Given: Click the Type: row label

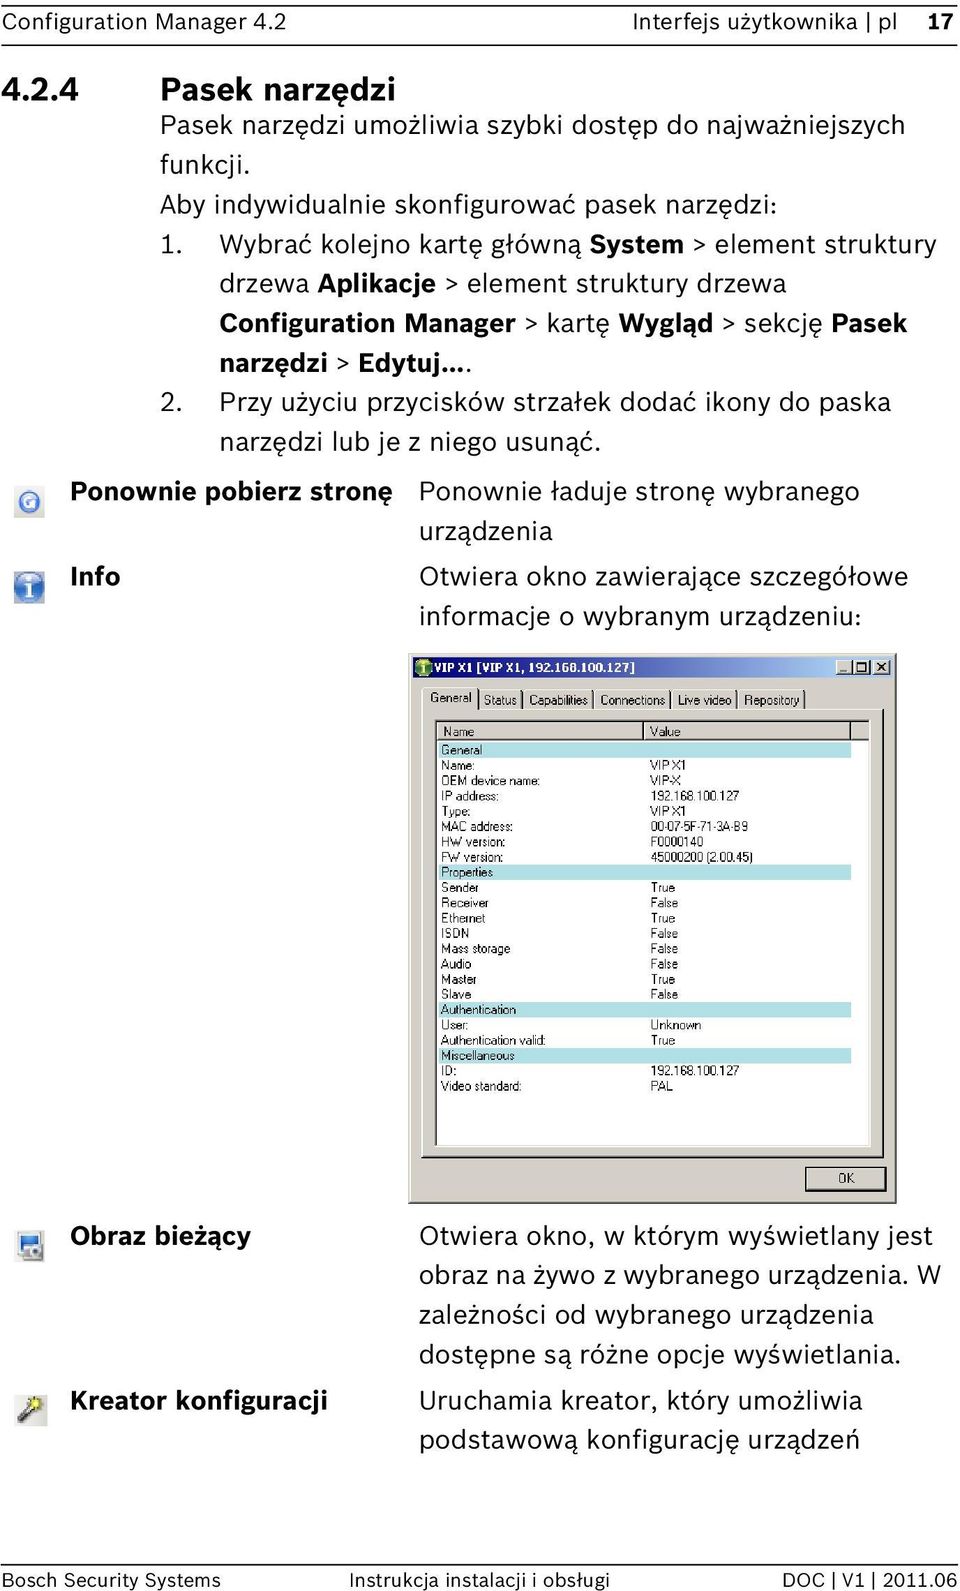Looking at the screenshot, I should tap(456, 812).
